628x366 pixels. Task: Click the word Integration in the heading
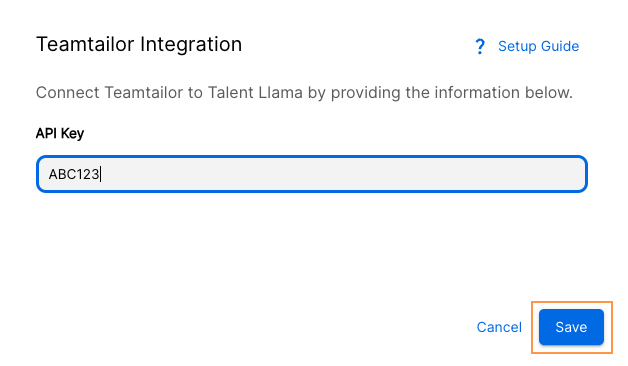coord(191,45)
